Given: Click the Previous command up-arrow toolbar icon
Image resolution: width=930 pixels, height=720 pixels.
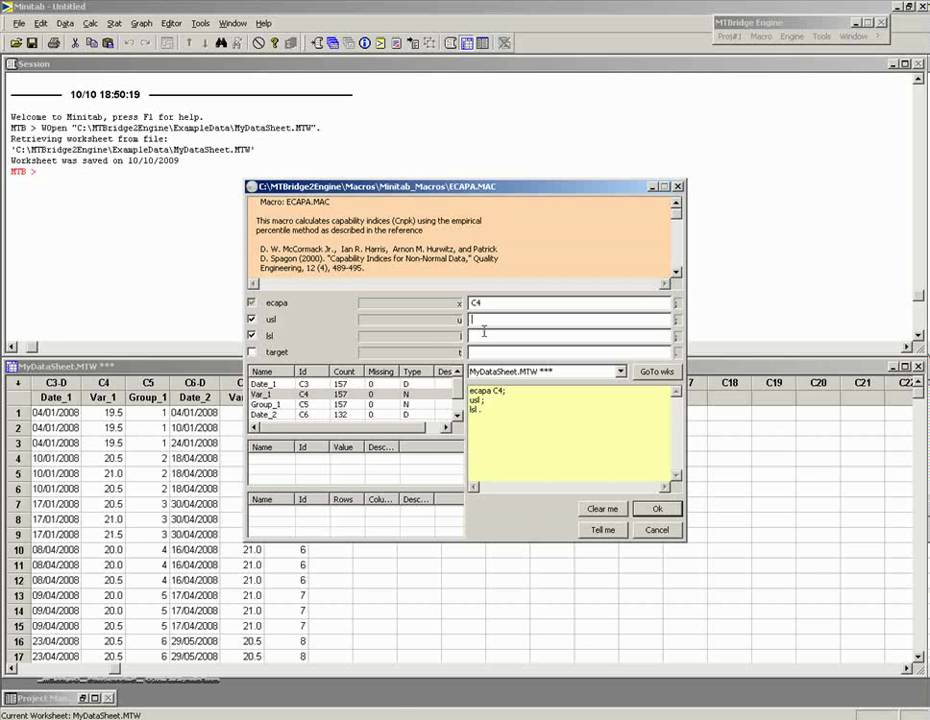Looking at the screenshot, I should click(x=189, y=43).
